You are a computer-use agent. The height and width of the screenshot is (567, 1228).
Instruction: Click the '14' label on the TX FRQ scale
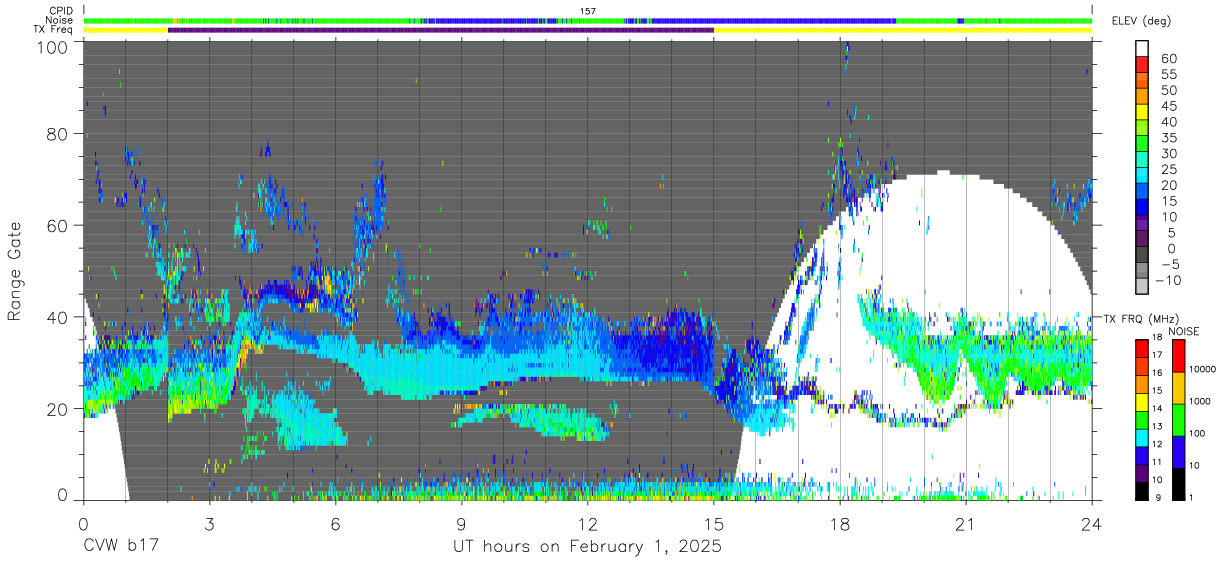(1158, 407)
